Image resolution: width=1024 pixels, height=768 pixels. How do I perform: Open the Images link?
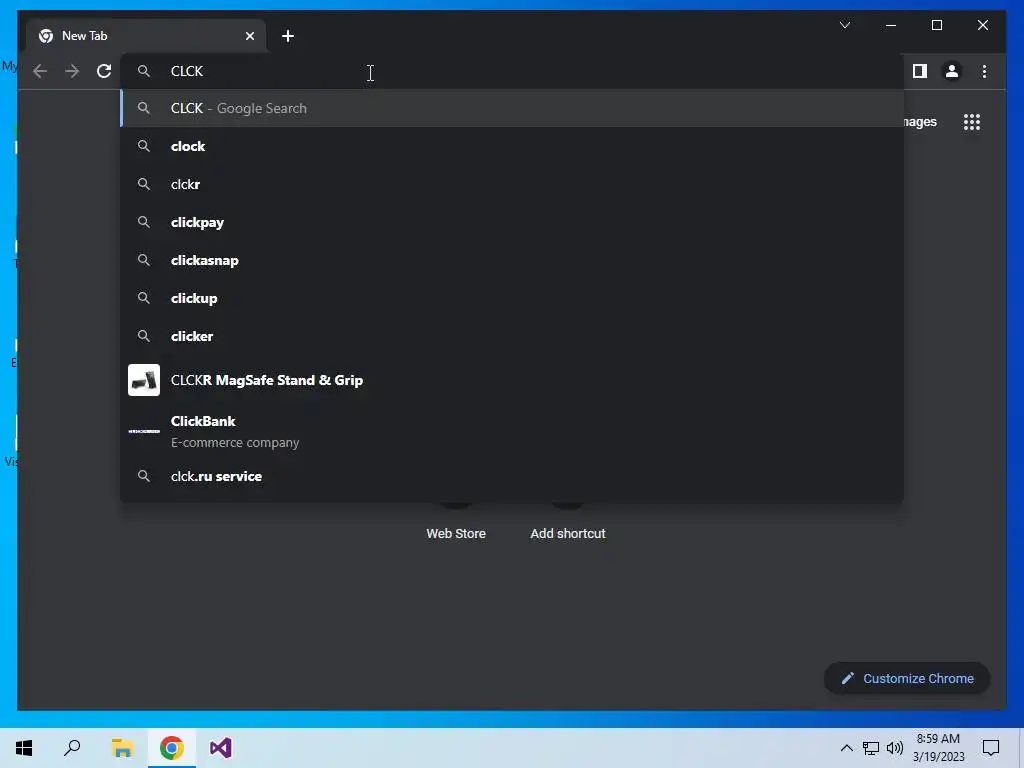pyautogui.click(x=920, y=122)
